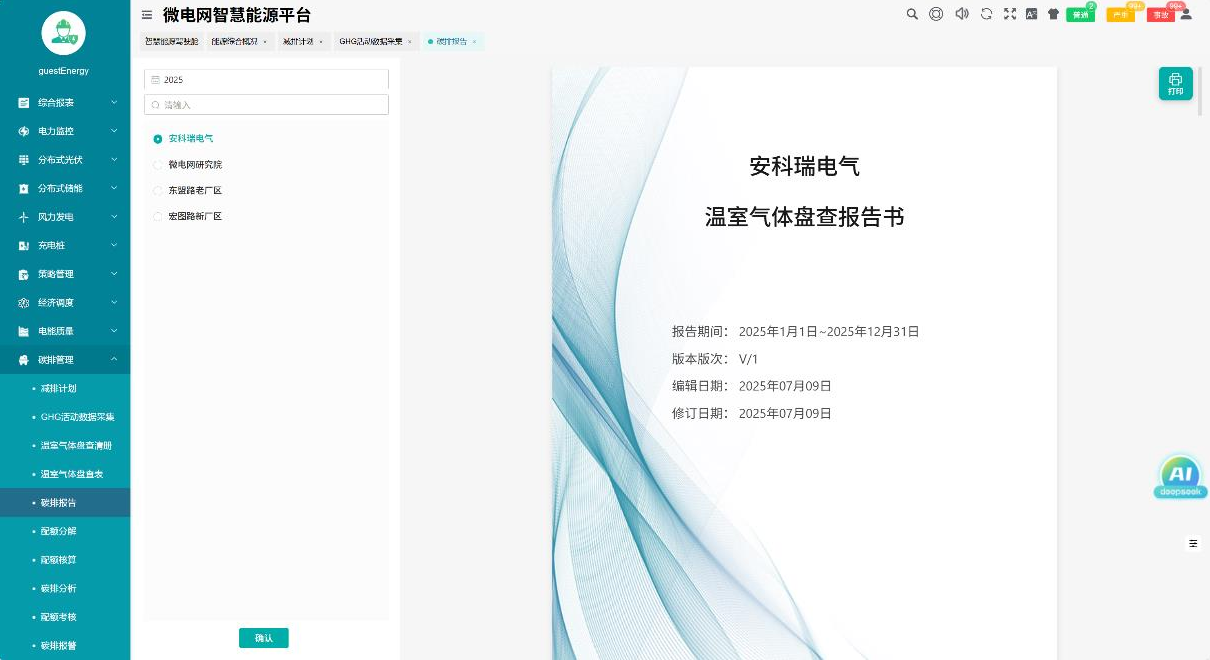The width and height of the screenshot is (1210, 660).
Task: Click the 确认 confirm button
Action: coord(264,638)
